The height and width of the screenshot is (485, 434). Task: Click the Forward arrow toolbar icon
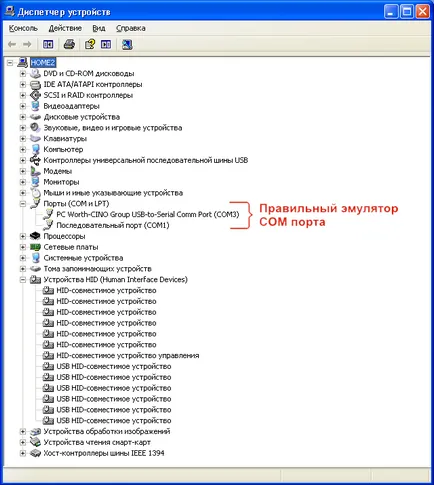pos(27,44)
